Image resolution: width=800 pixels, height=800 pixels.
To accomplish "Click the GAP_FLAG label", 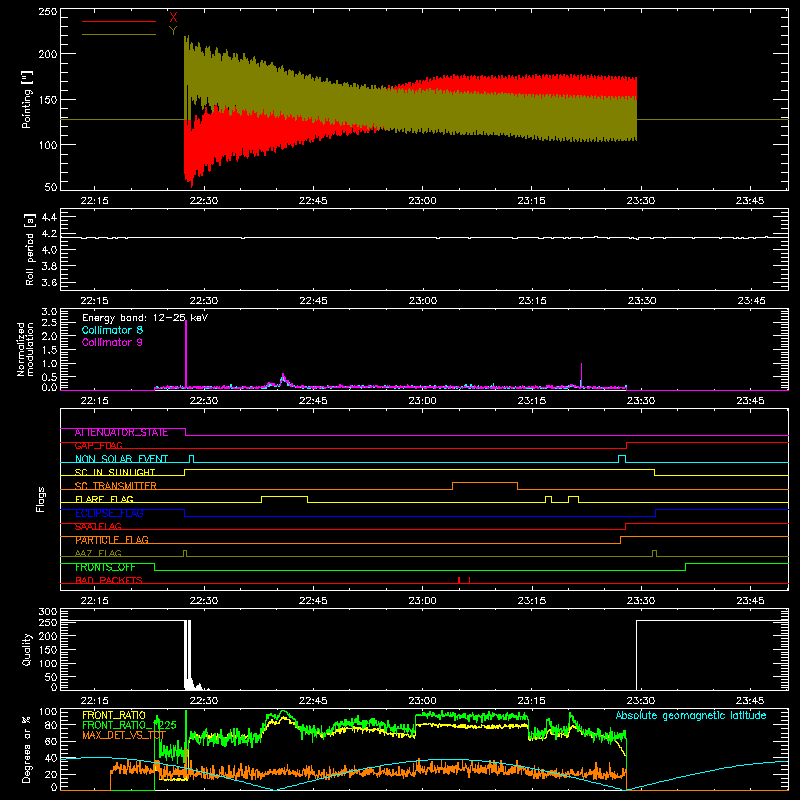I will pos(98,446).
